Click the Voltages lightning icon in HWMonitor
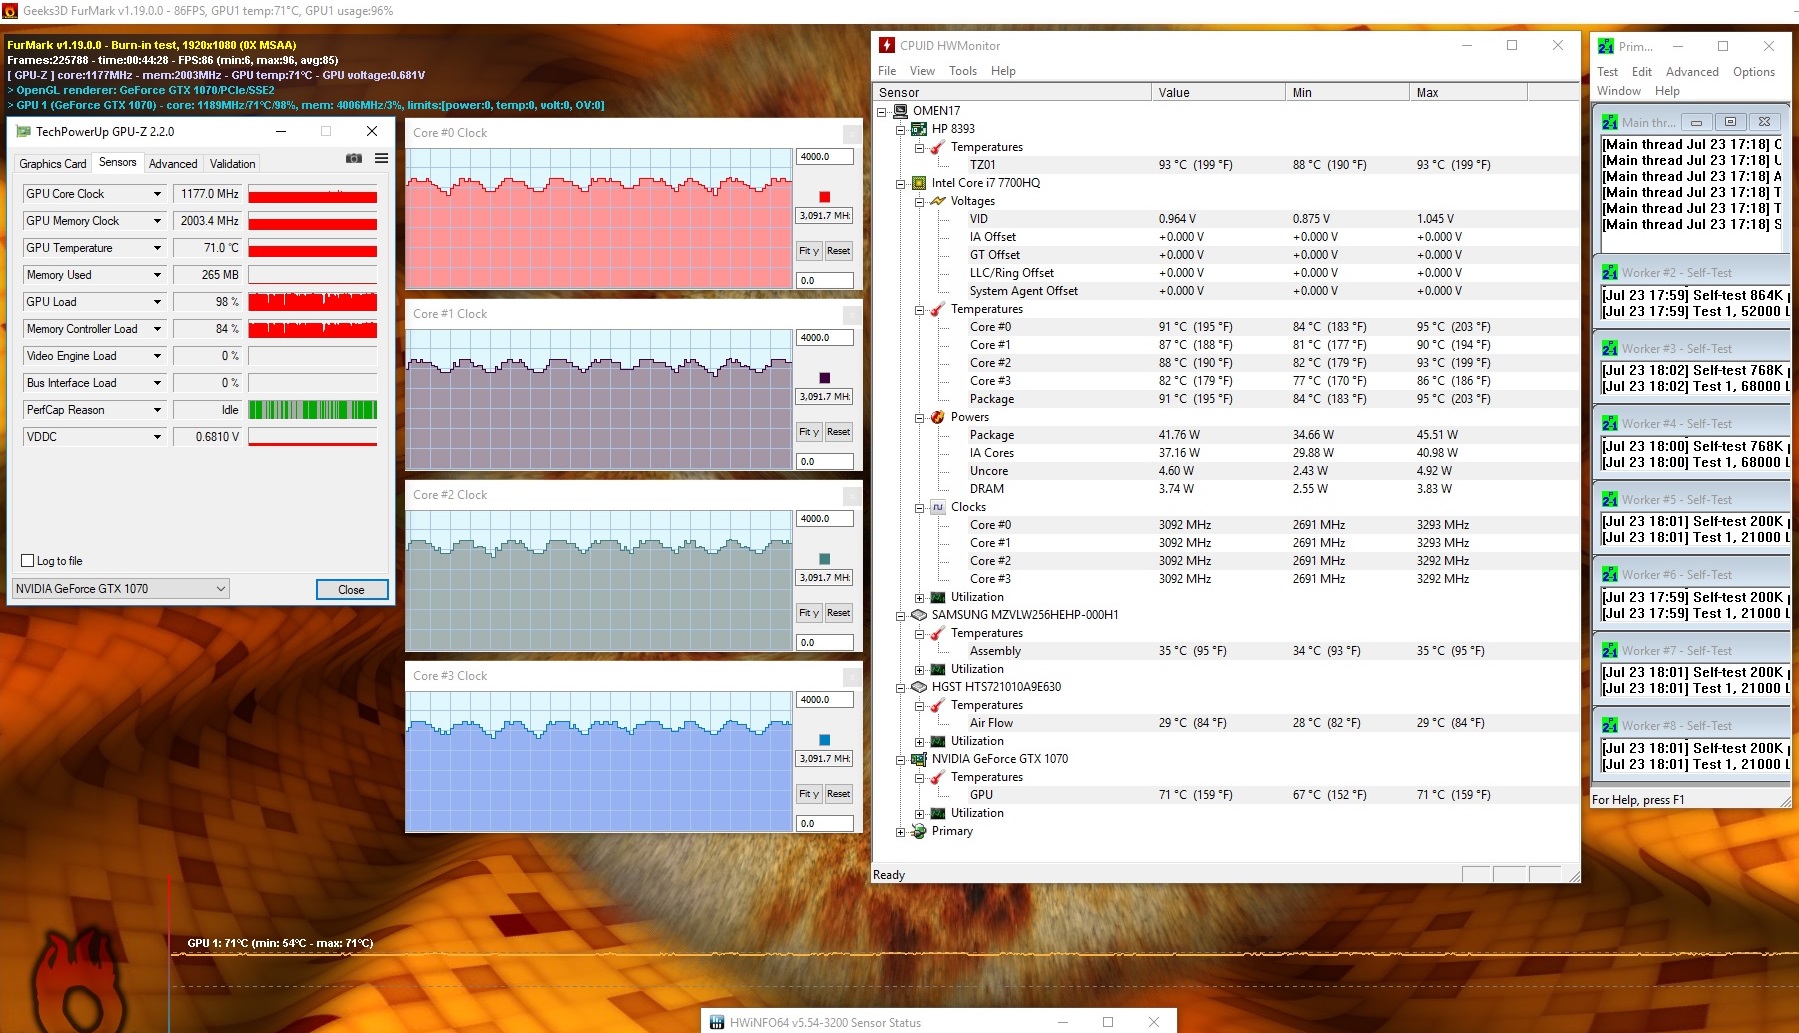Viewport: 1799px width, 1033px height. [x=938, y=201]
